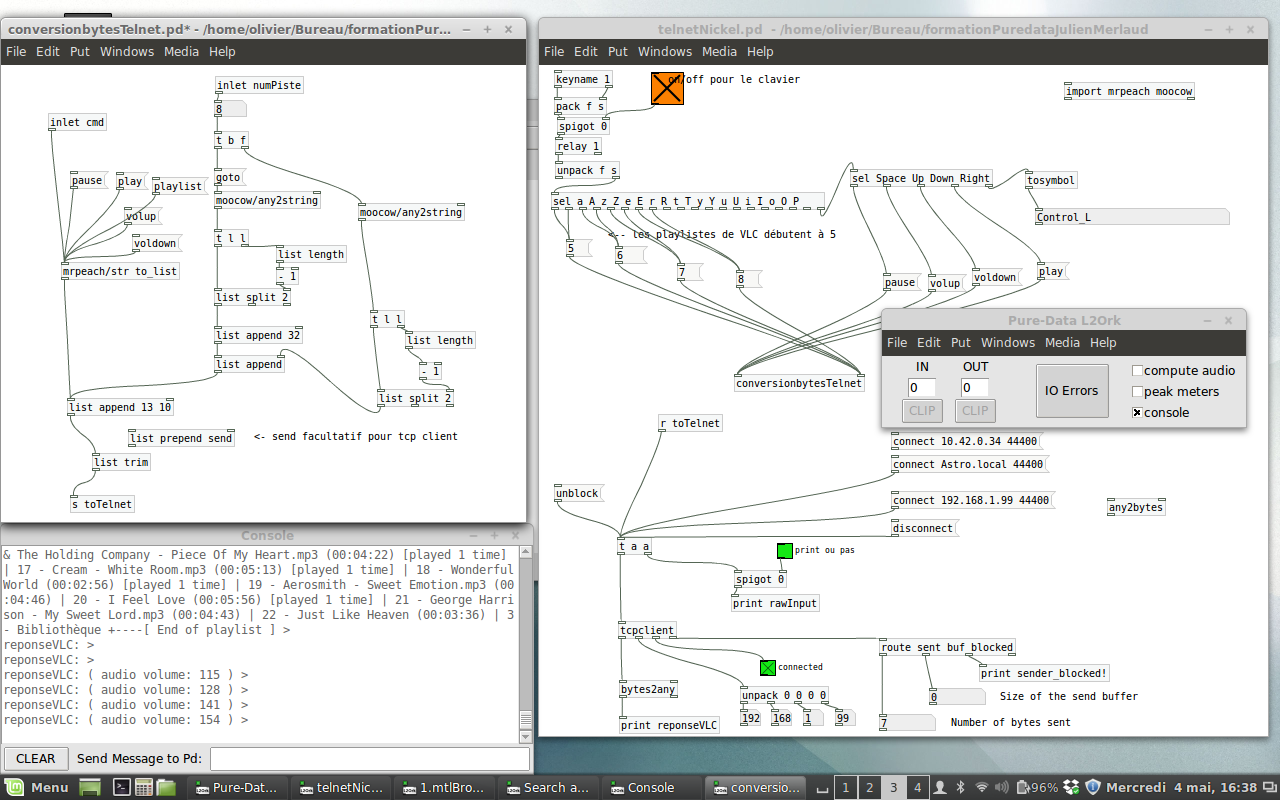Click the Dropbox tray icon
This screenshot has width=1280, height=800.
(1071, 787)
